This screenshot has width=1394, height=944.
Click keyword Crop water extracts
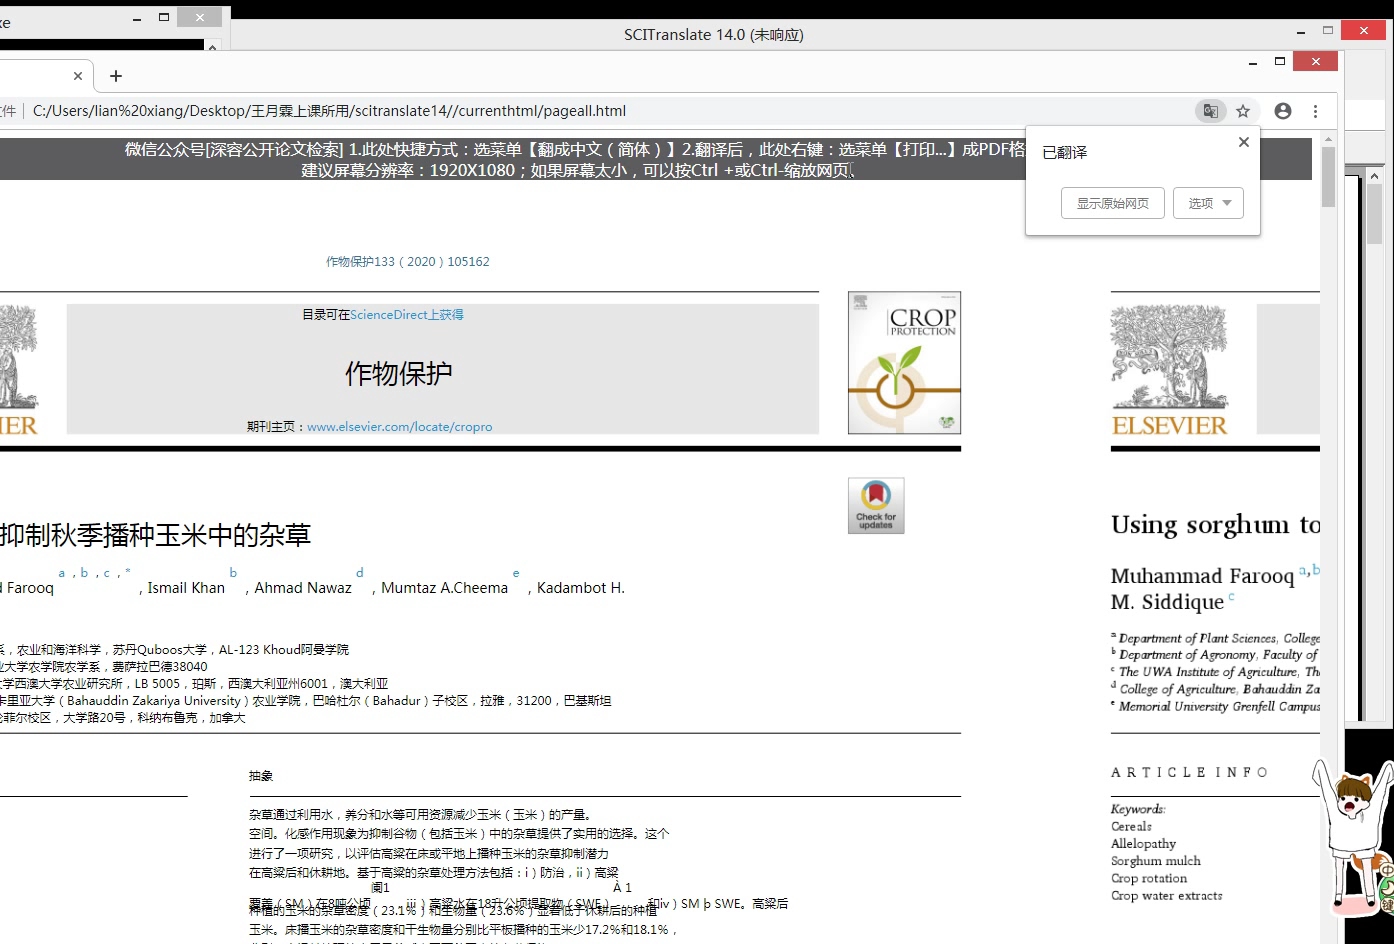[1167, 896]
